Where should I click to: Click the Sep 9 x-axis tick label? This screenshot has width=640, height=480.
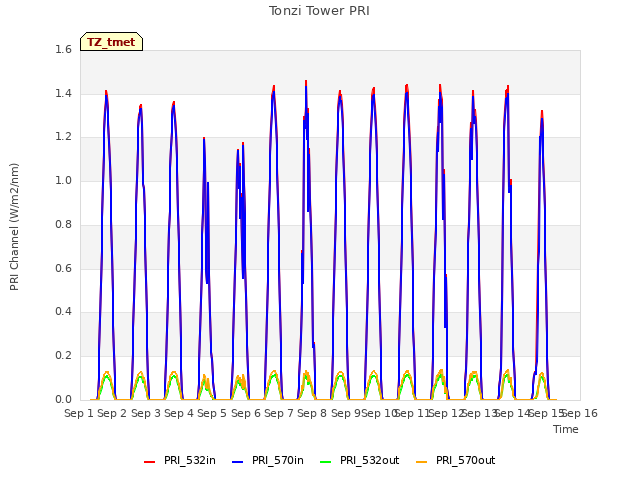pos(345,413)
